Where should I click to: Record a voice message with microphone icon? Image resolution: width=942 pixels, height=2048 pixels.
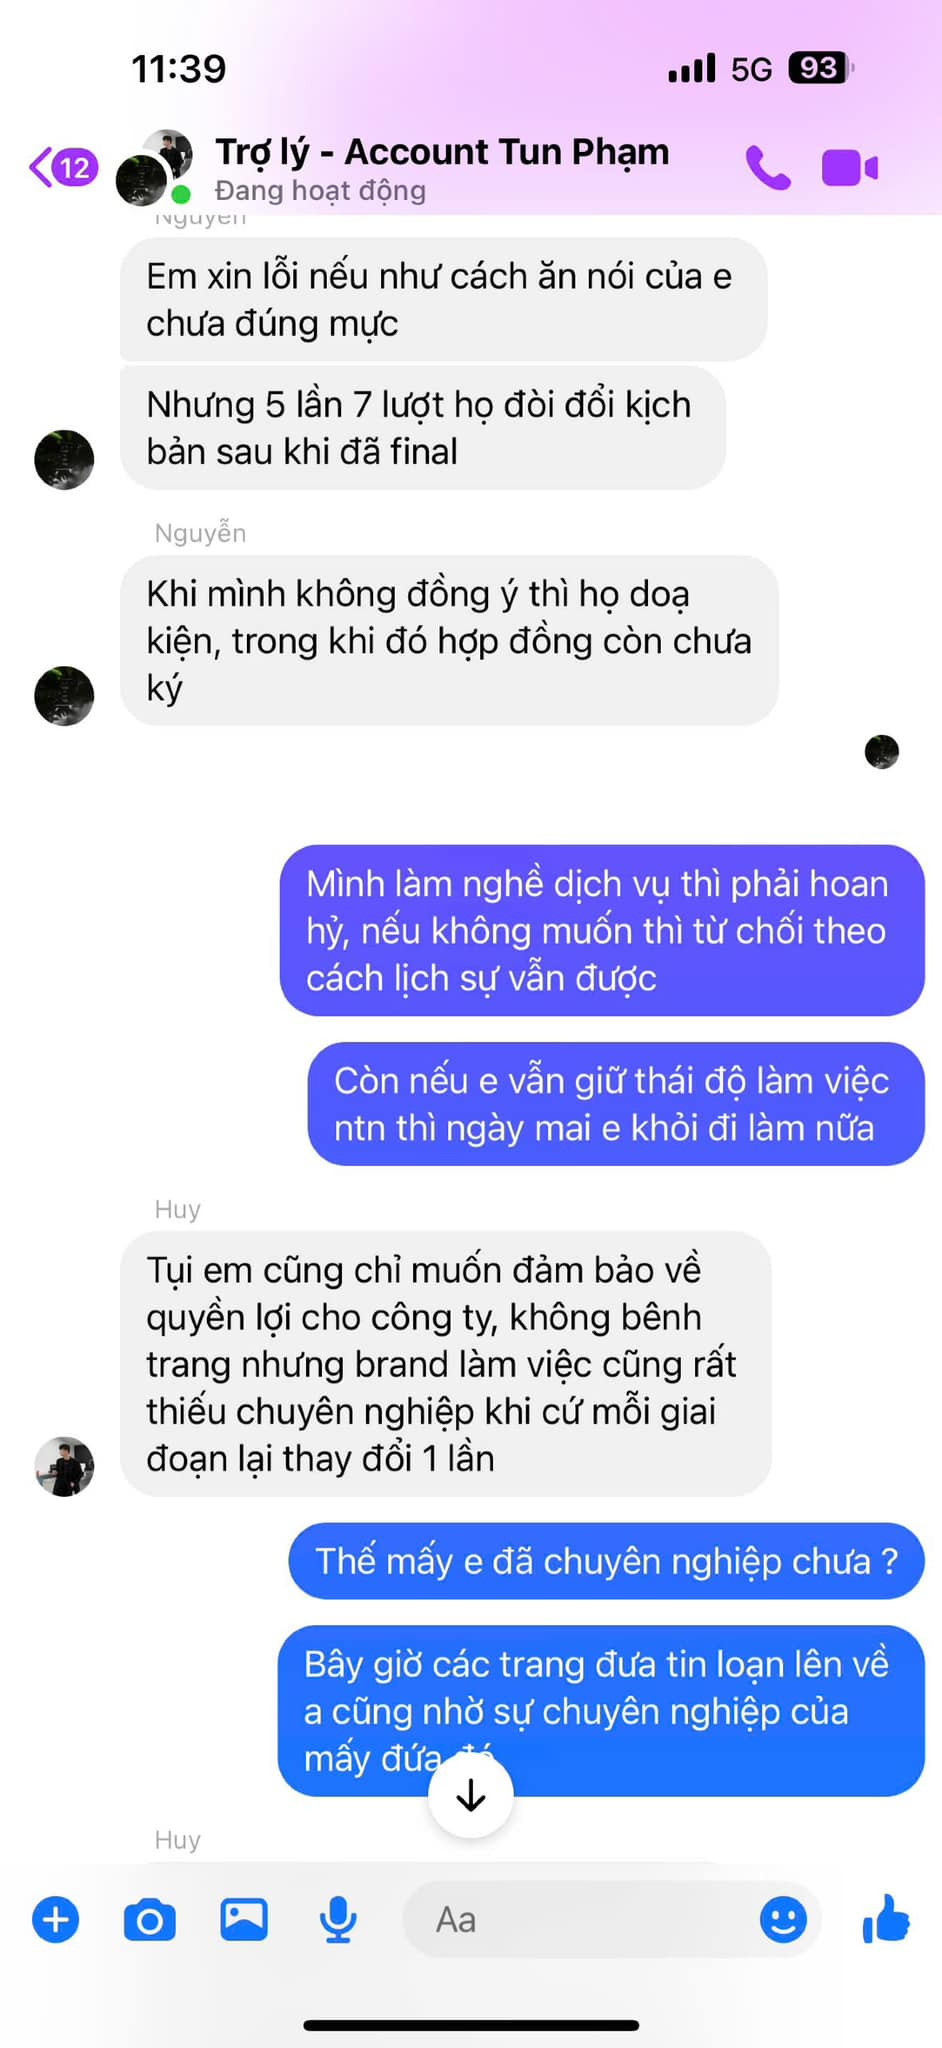338,1919
